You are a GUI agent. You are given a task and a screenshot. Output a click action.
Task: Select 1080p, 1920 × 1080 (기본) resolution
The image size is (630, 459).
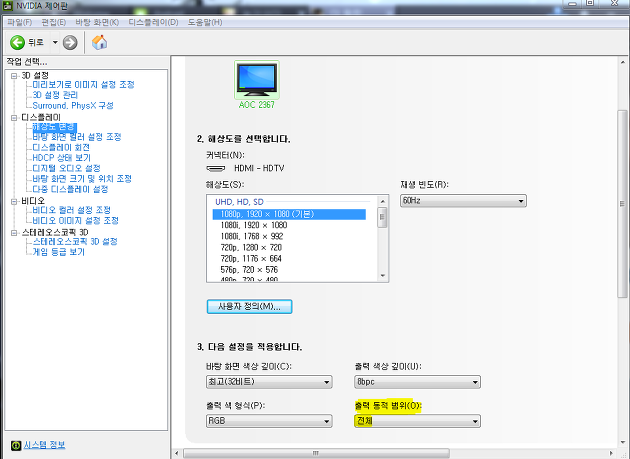point(289,214)
